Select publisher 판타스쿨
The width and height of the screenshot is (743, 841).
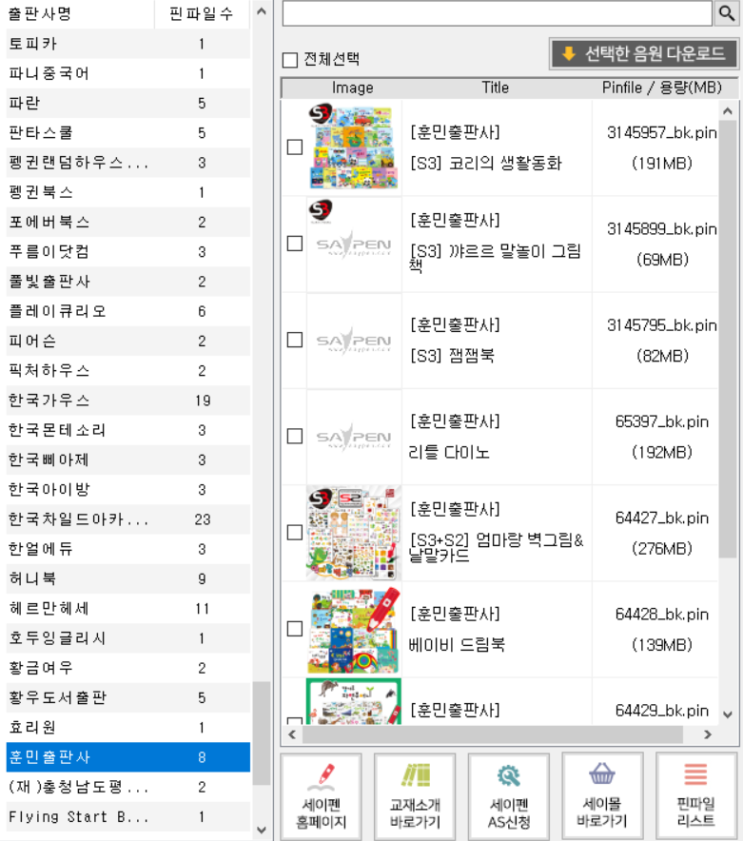128,133
